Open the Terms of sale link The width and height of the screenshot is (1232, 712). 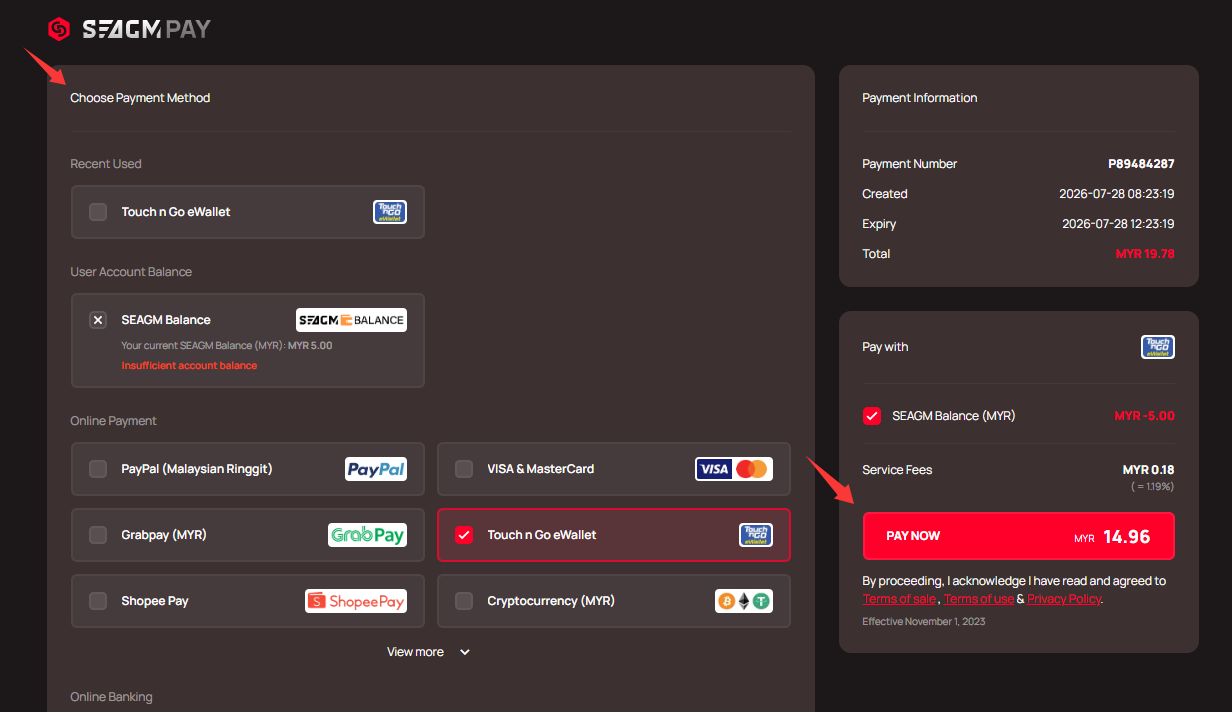point(900,599)
